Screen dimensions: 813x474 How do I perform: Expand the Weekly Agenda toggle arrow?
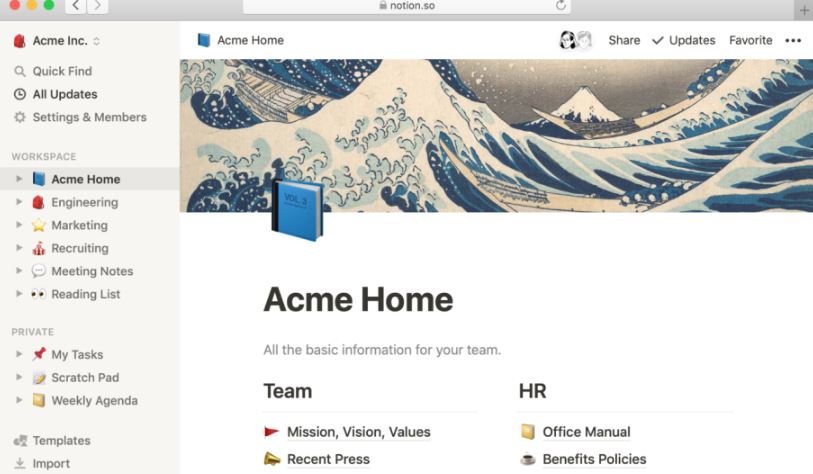(x=19, y=400)
